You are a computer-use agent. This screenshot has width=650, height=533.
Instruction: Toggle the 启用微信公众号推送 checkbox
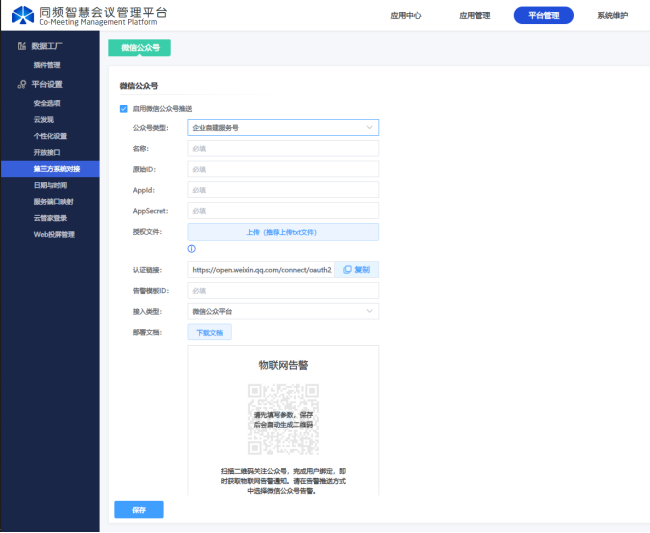(123, 108)
